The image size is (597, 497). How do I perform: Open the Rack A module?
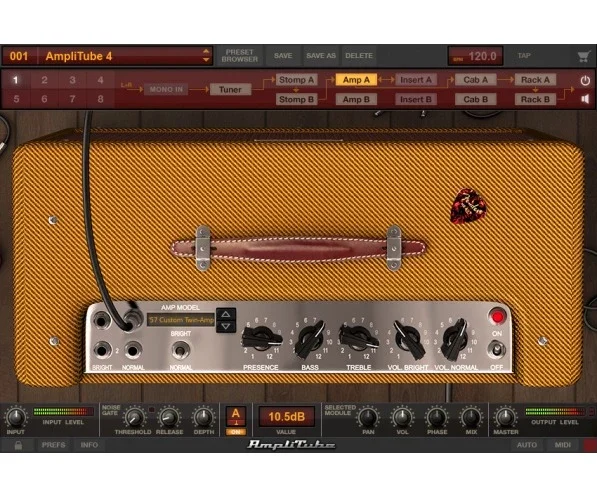[535, 80]
